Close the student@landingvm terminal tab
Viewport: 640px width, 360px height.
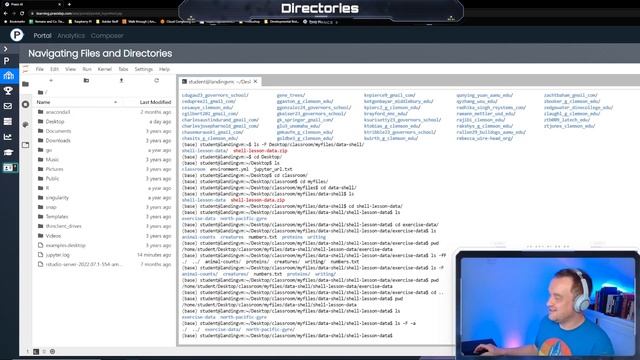[x=256, y=81]
